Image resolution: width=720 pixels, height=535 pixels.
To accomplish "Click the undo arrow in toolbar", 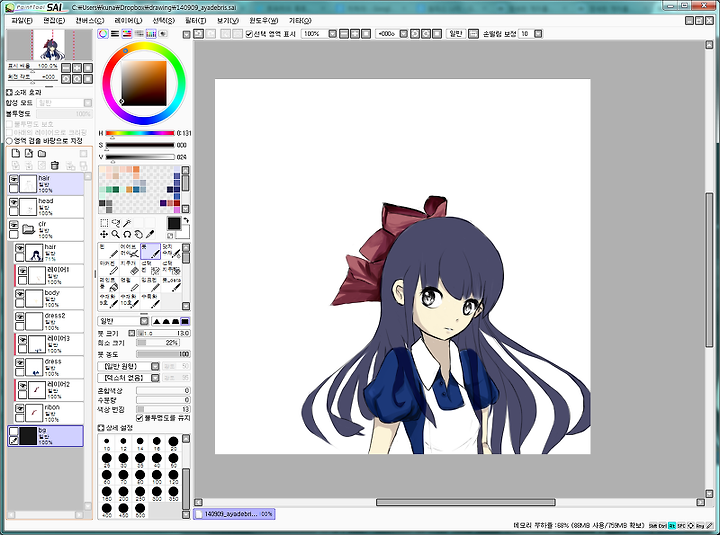I will (198, 34).
